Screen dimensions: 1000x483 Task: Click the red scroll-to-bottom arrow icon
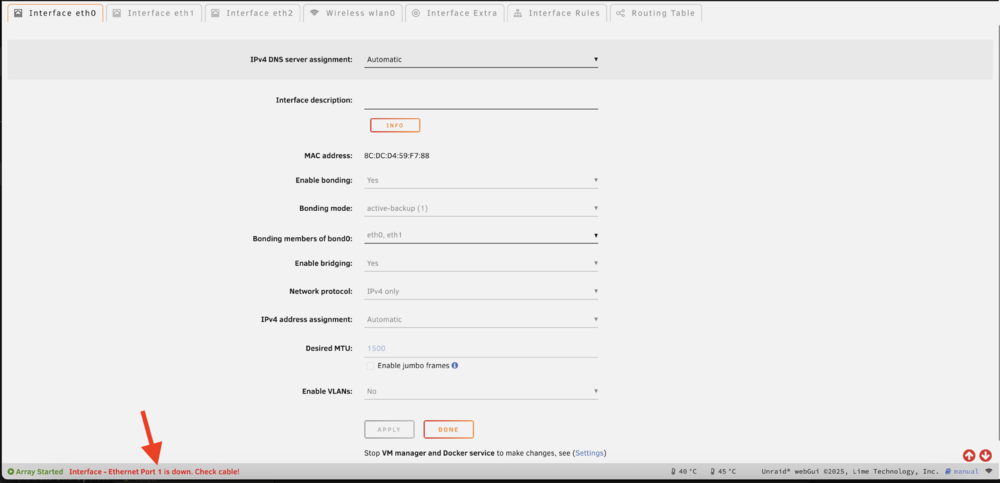click(x=985, y=456)
